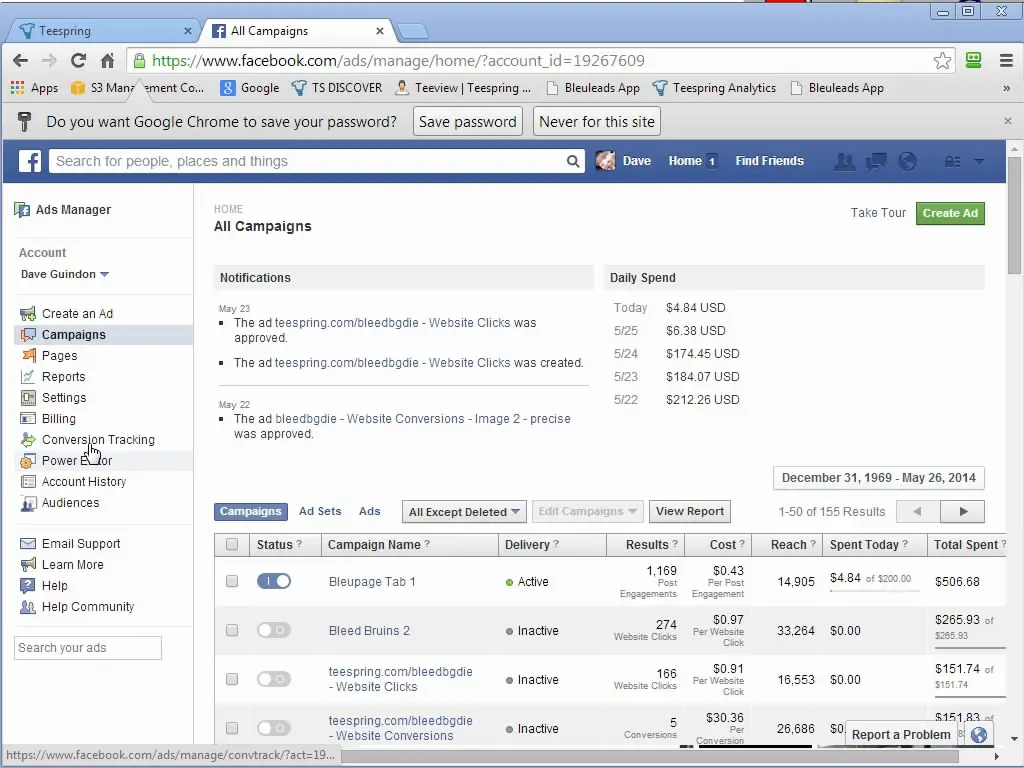Click the green extension icon beside the star

[x=973, y=61]
